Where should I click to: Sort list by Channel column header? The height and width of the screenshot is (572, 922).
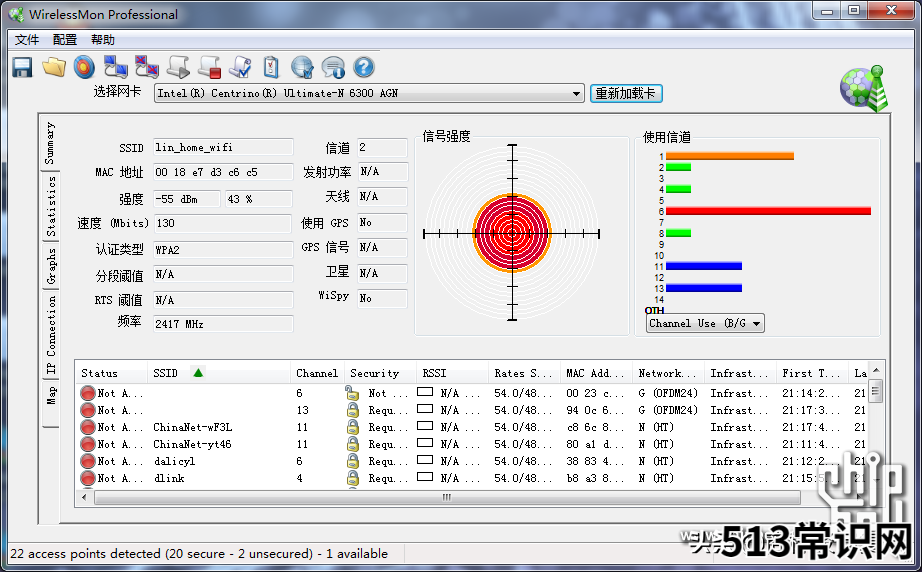coord(317,373)
